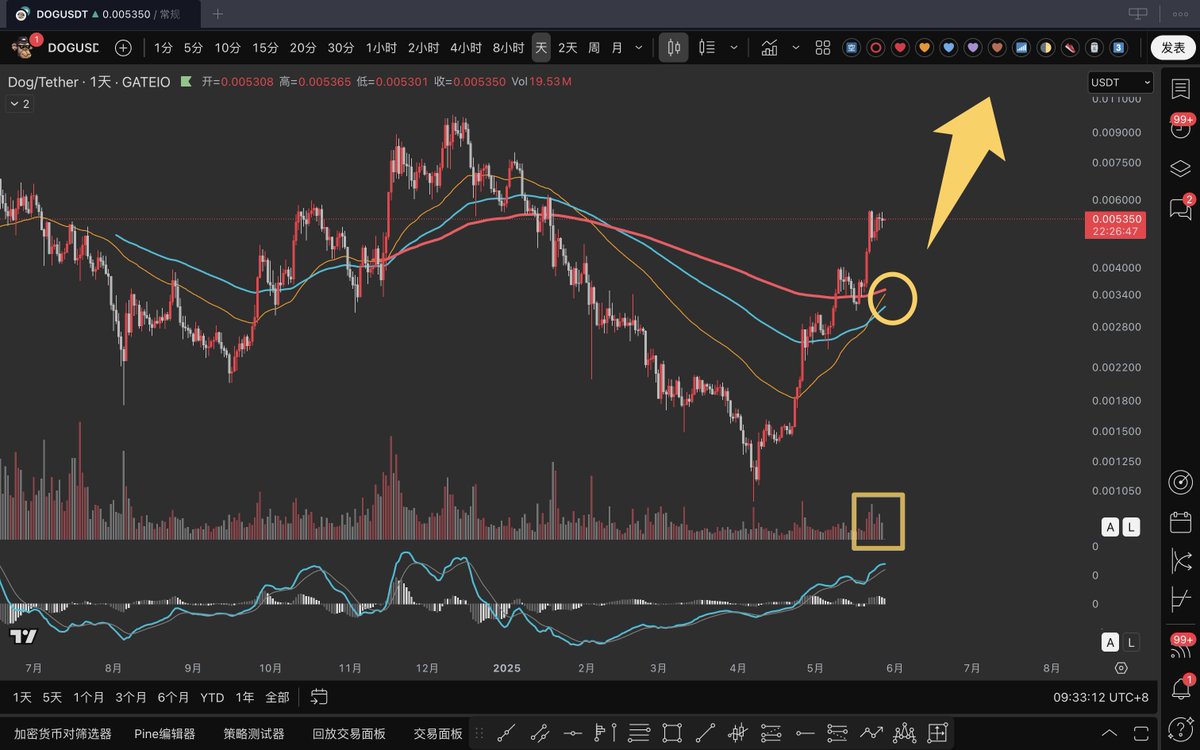
Task: Open the 回放交易面板 tab
Action: click(x=349, y=733)
